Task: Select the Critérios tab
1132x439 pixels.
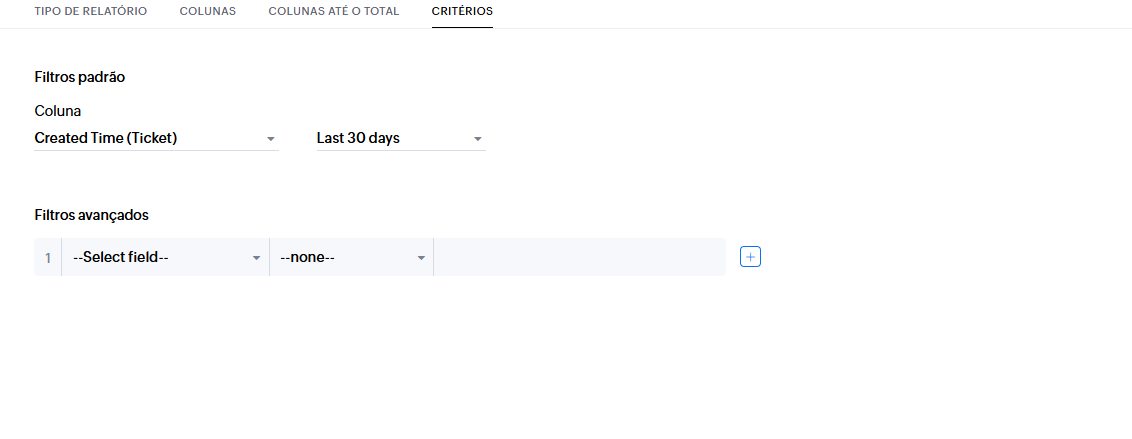Action: click(462, 11)
